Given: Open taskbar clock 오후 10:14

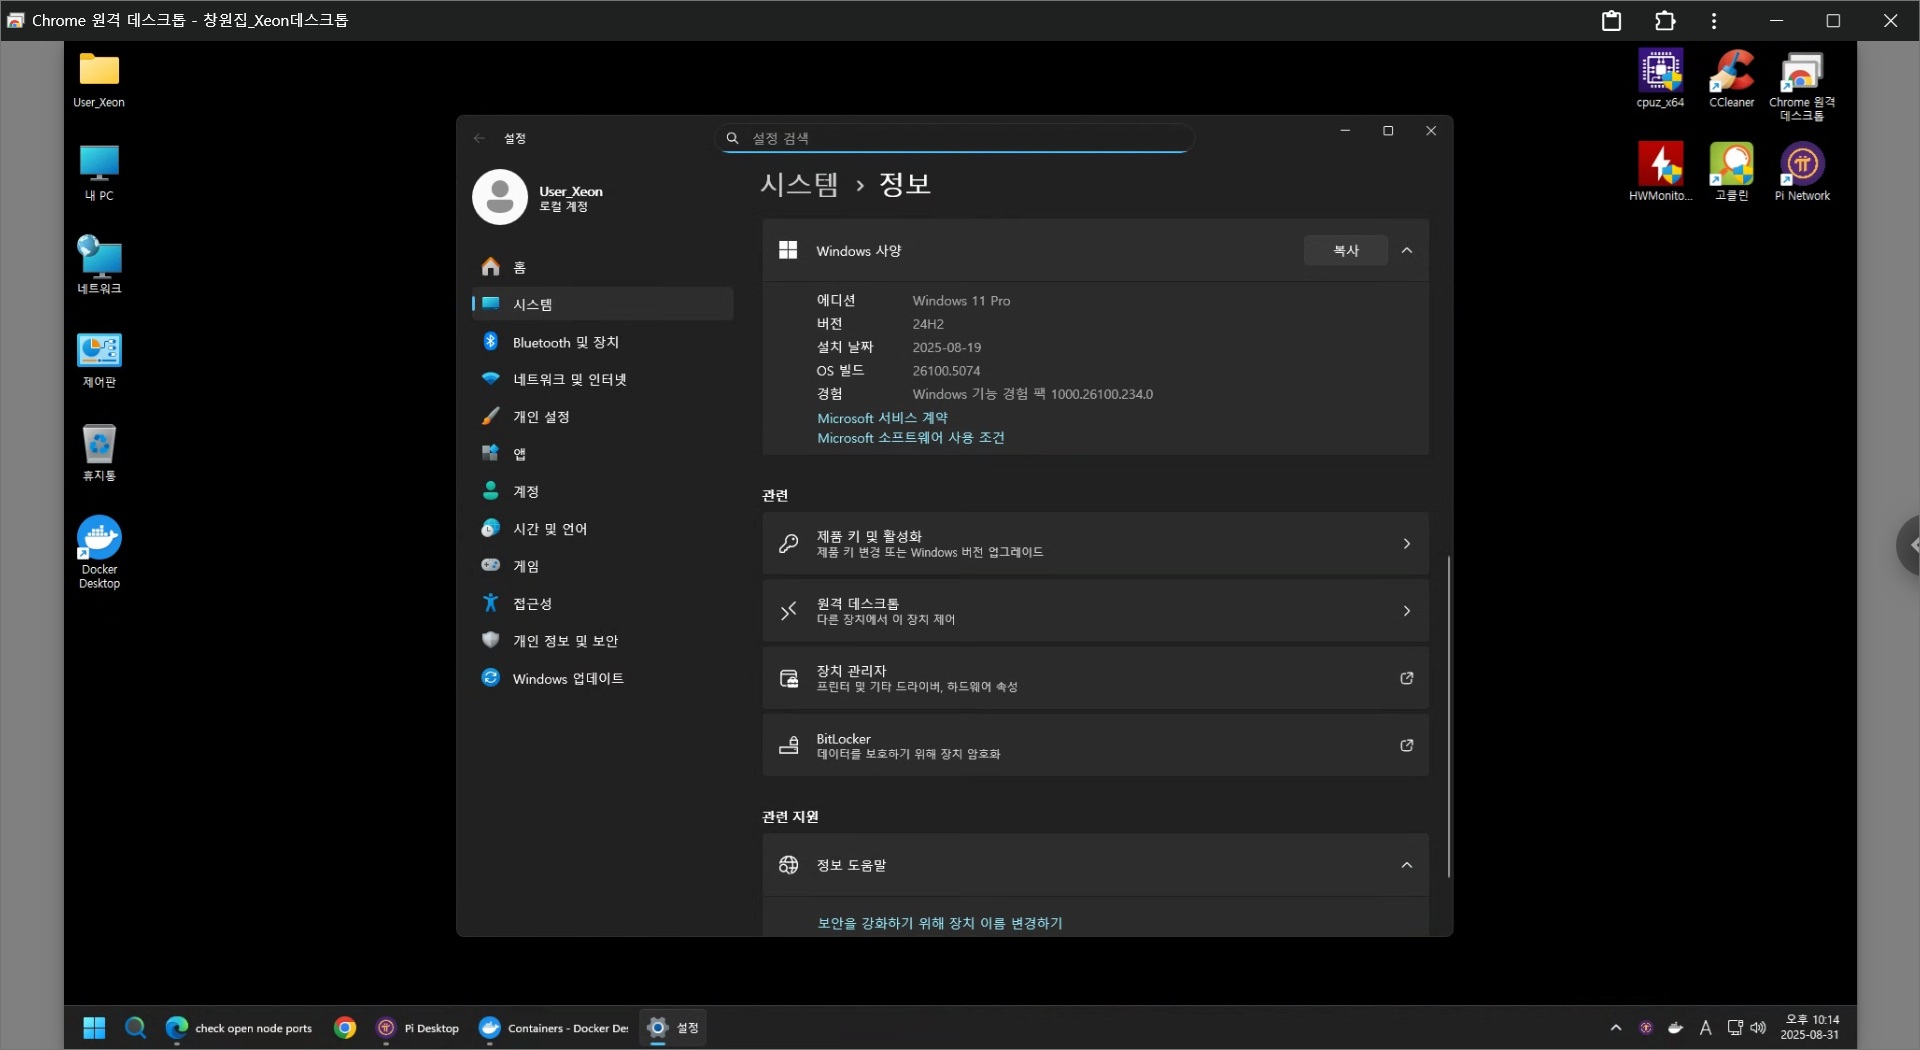Looking at the screenshot, I should 1810,1027.
